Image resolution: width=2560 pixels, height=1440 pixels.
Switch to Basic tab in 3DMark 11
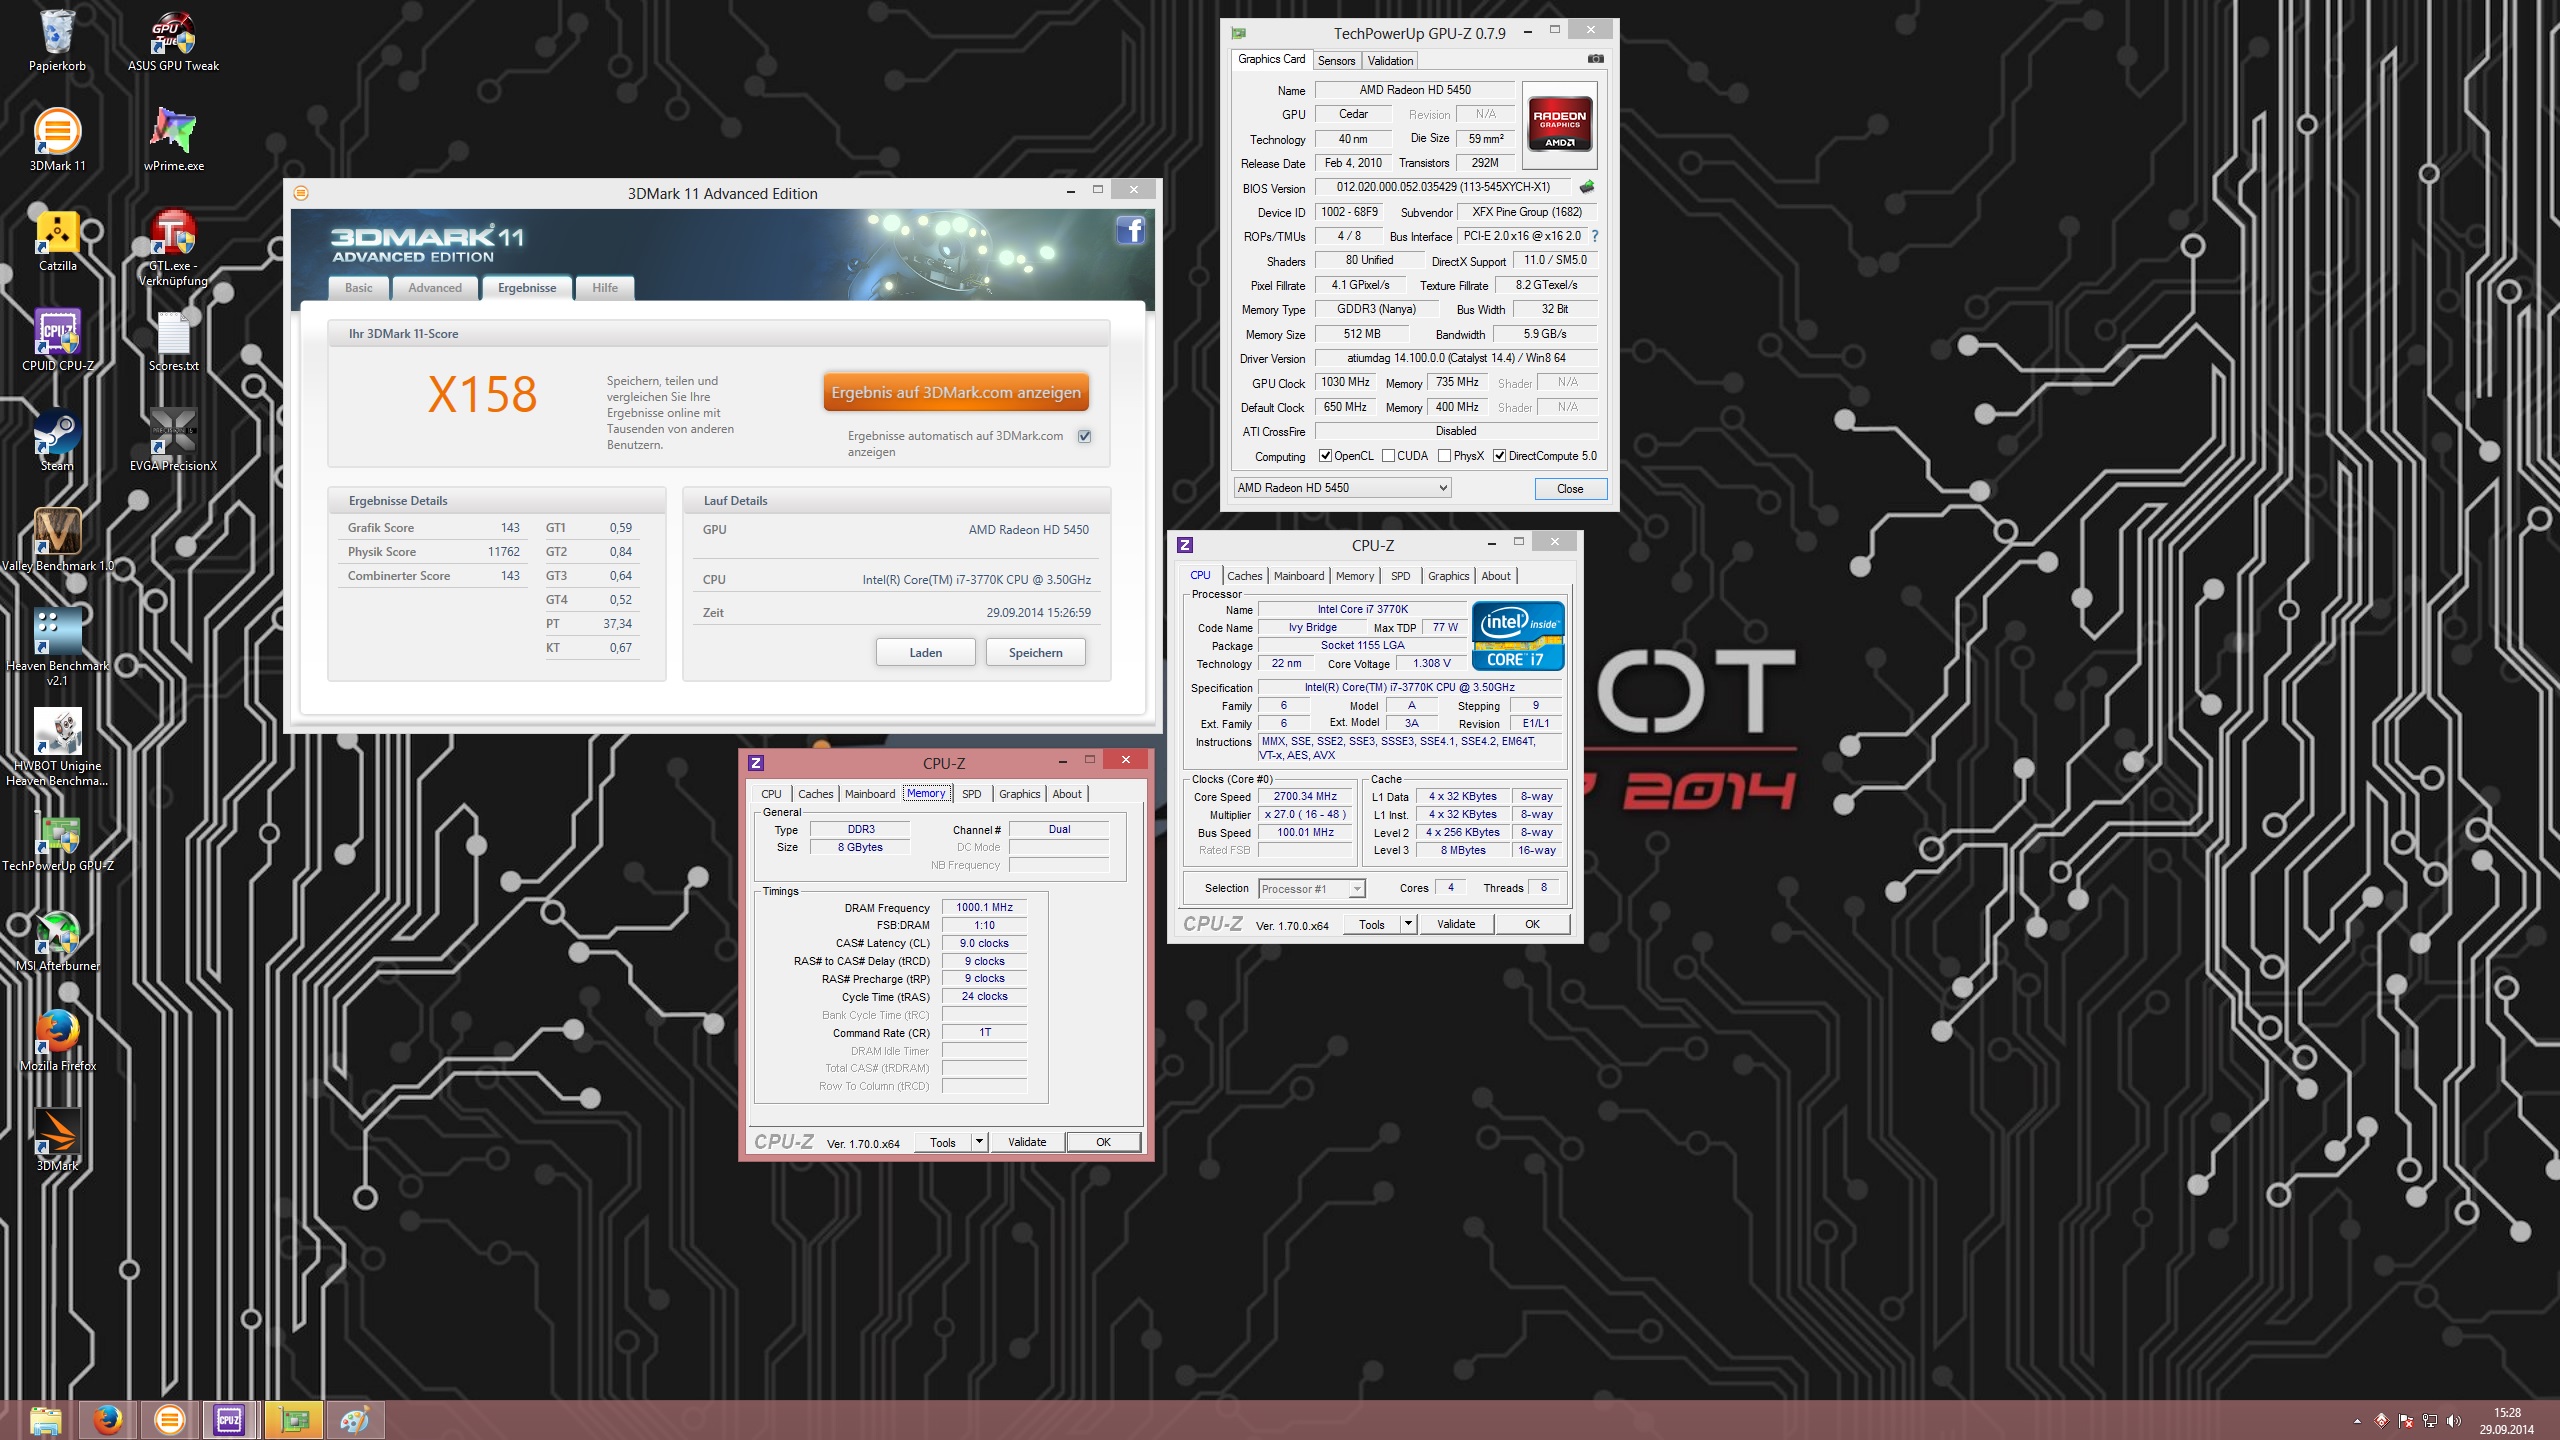358,288
